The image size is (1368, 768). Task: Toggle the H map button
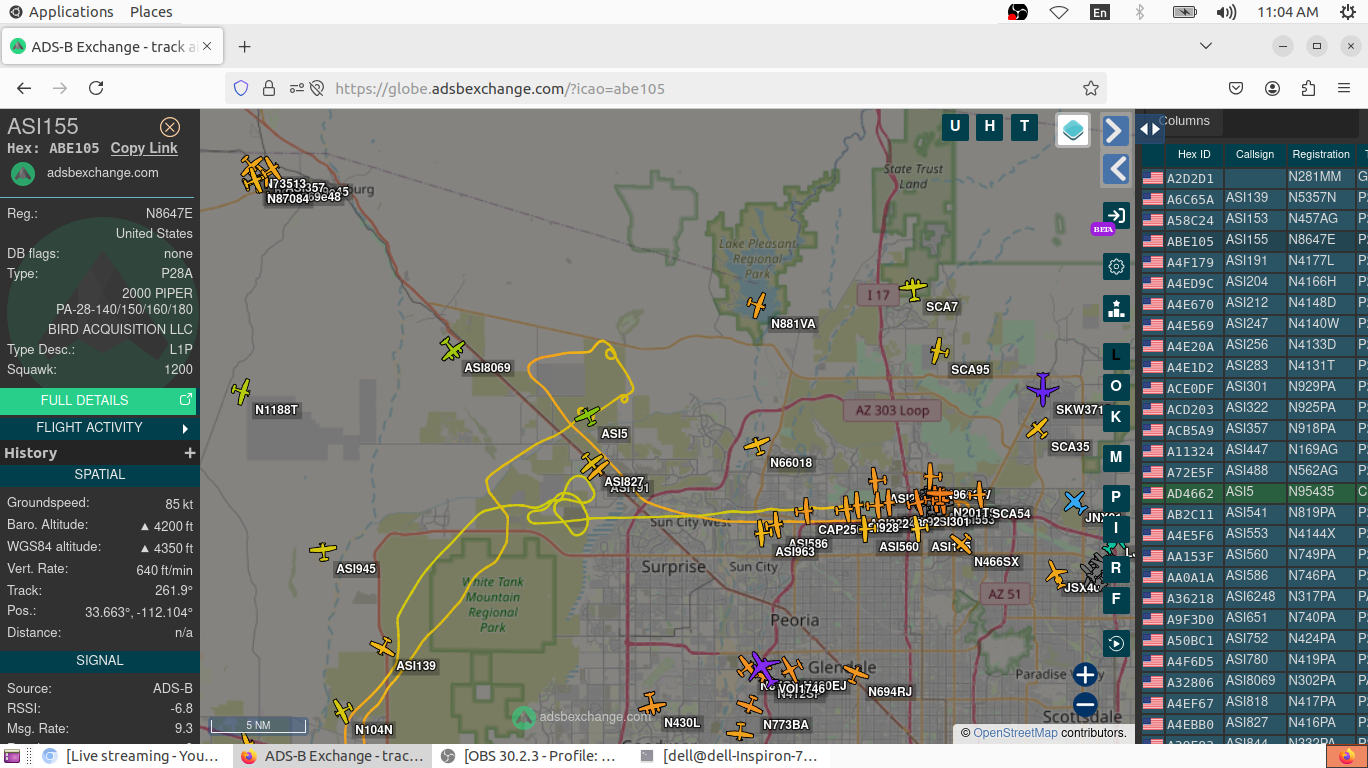[x=990, y=126]
